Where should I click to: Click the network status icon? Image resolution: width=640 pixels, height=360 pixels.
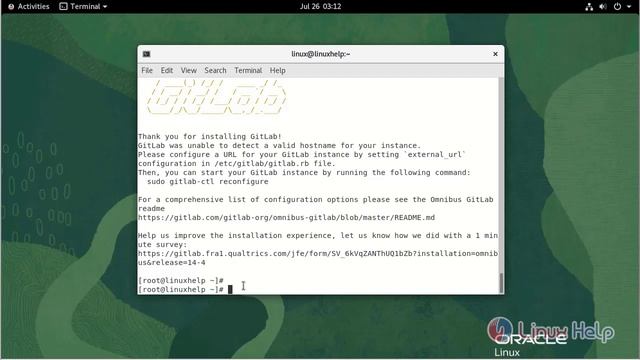pos(589,7)
